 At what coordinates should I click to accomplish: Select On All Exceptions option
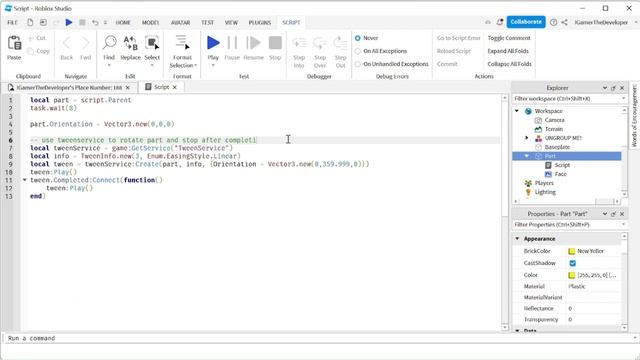[x=358, y=51]
